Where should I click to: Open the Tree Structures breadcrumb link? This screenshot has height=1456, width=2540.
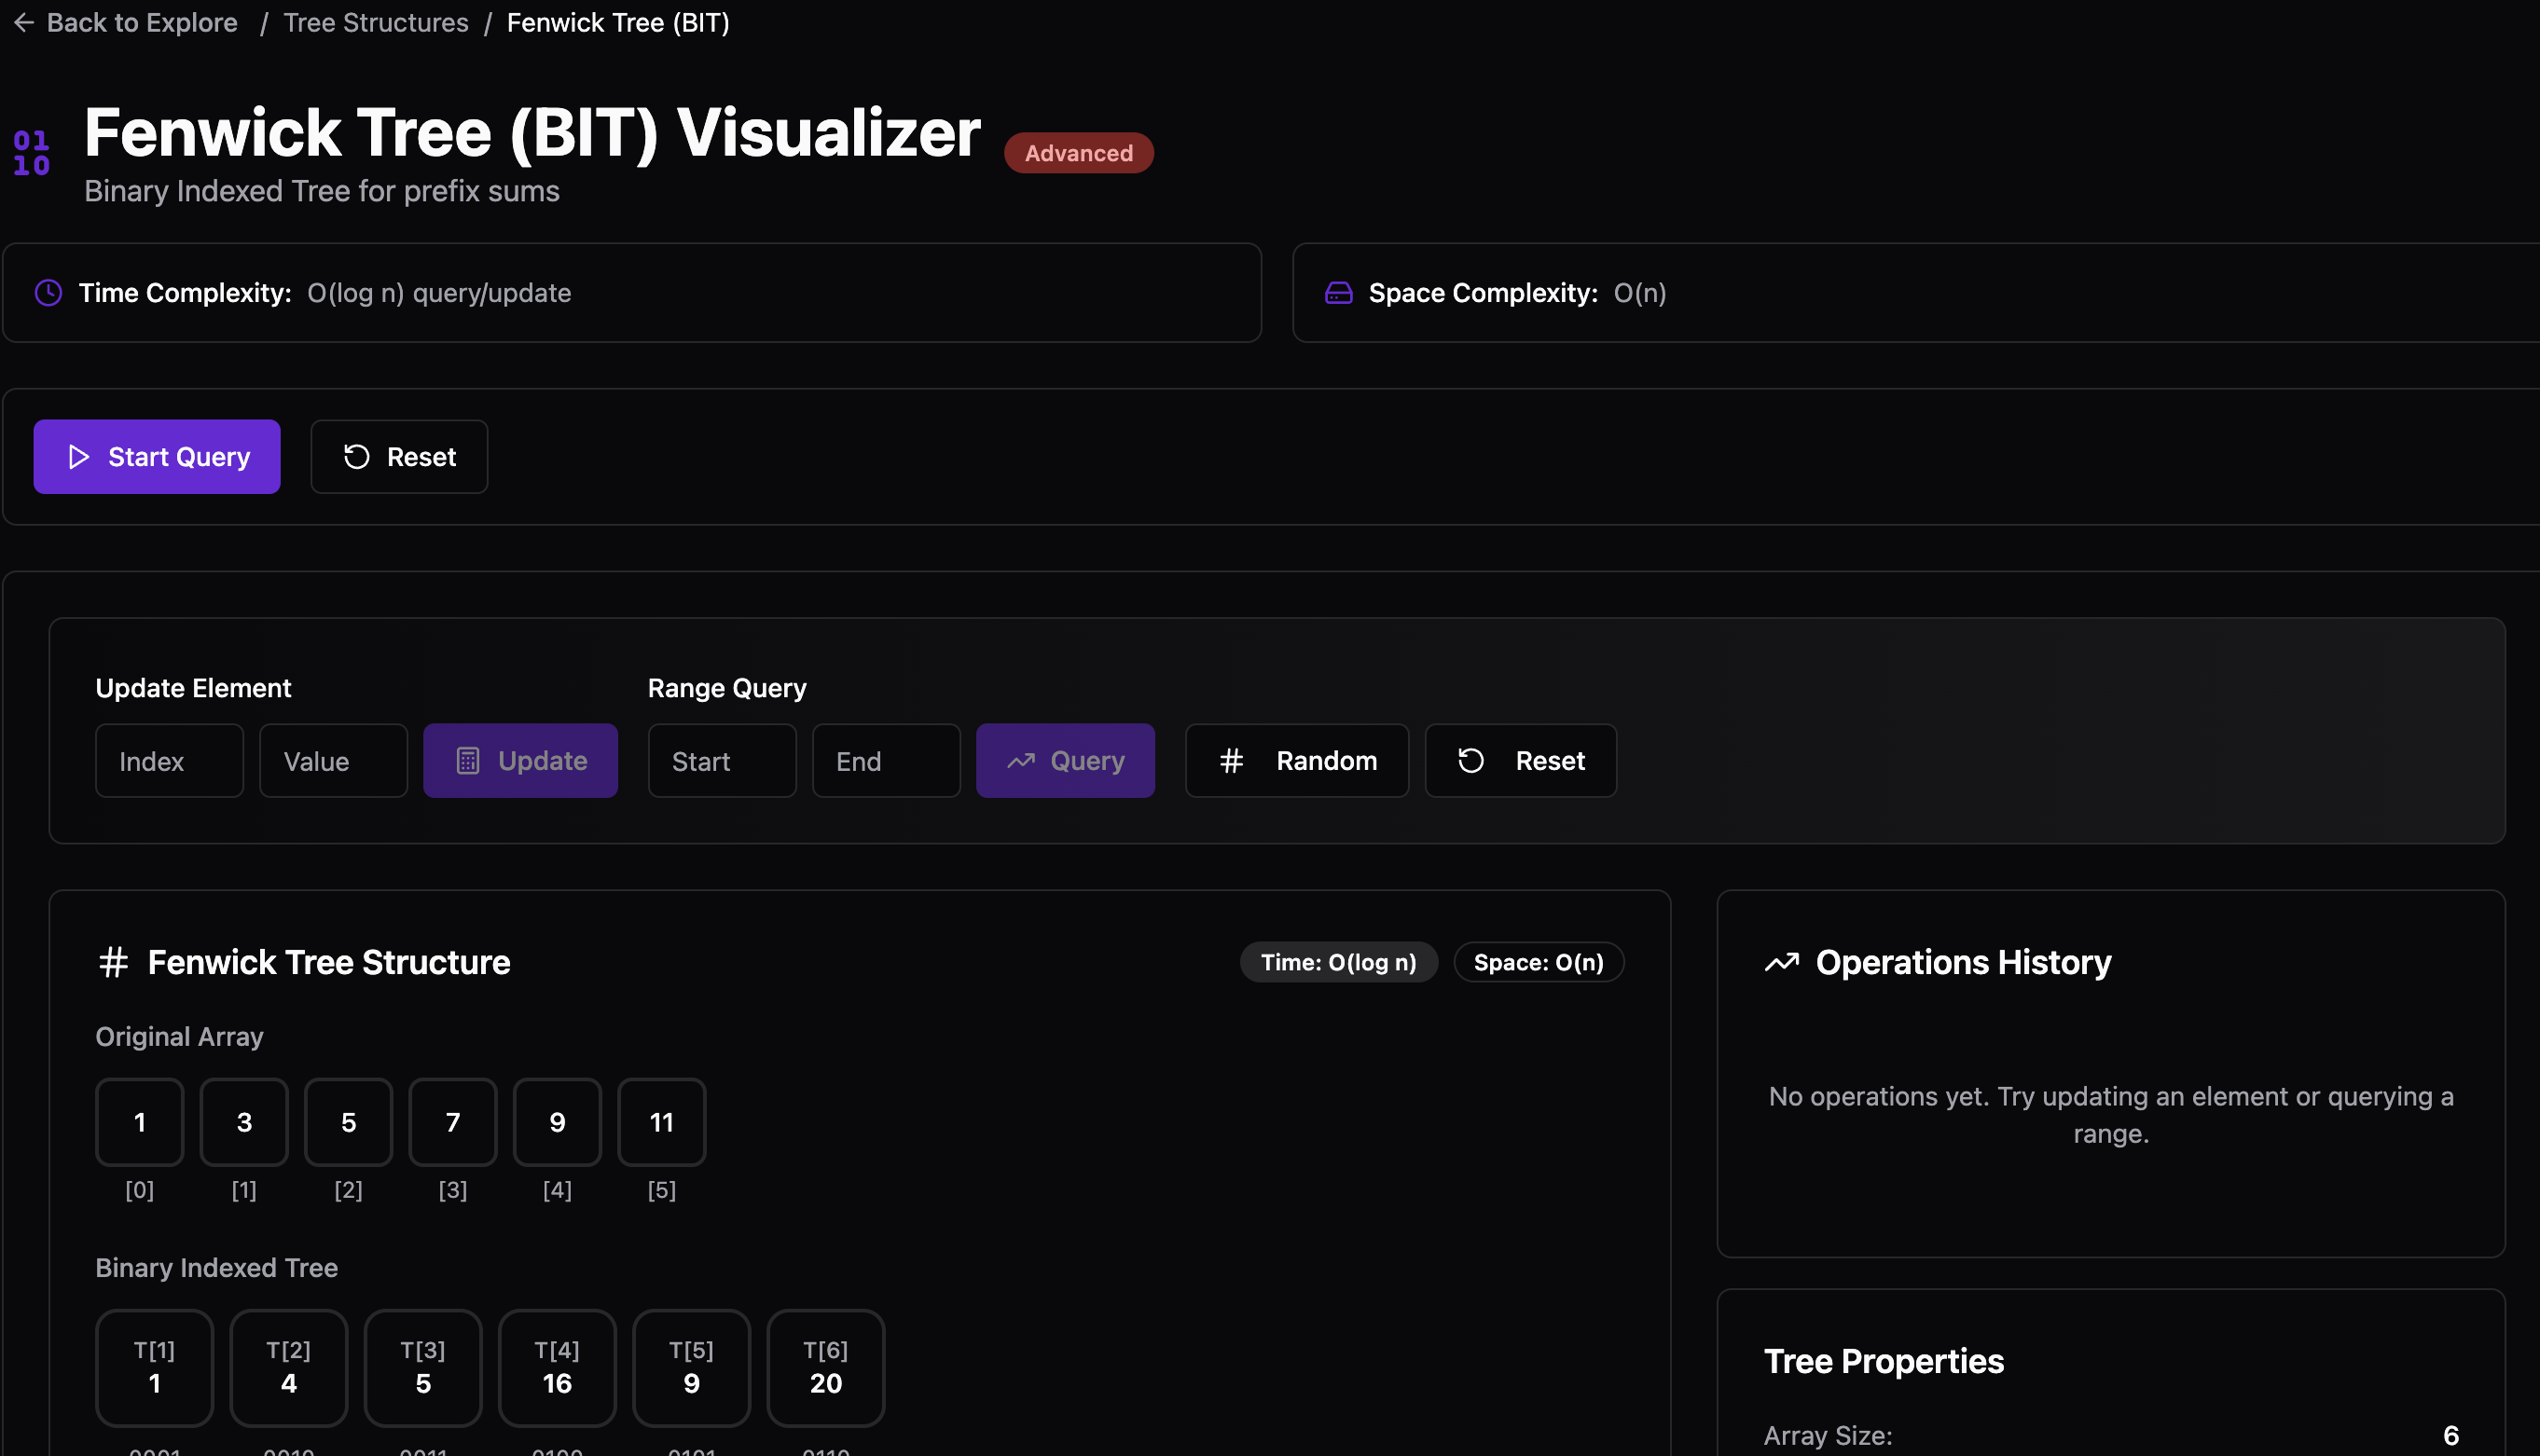pos(376,22)
